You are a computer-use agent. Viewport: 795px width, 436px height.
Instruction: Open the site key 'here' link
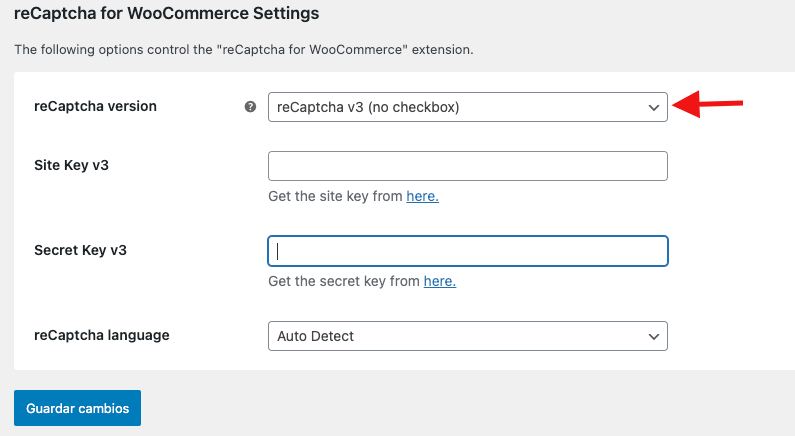[422, 196]
